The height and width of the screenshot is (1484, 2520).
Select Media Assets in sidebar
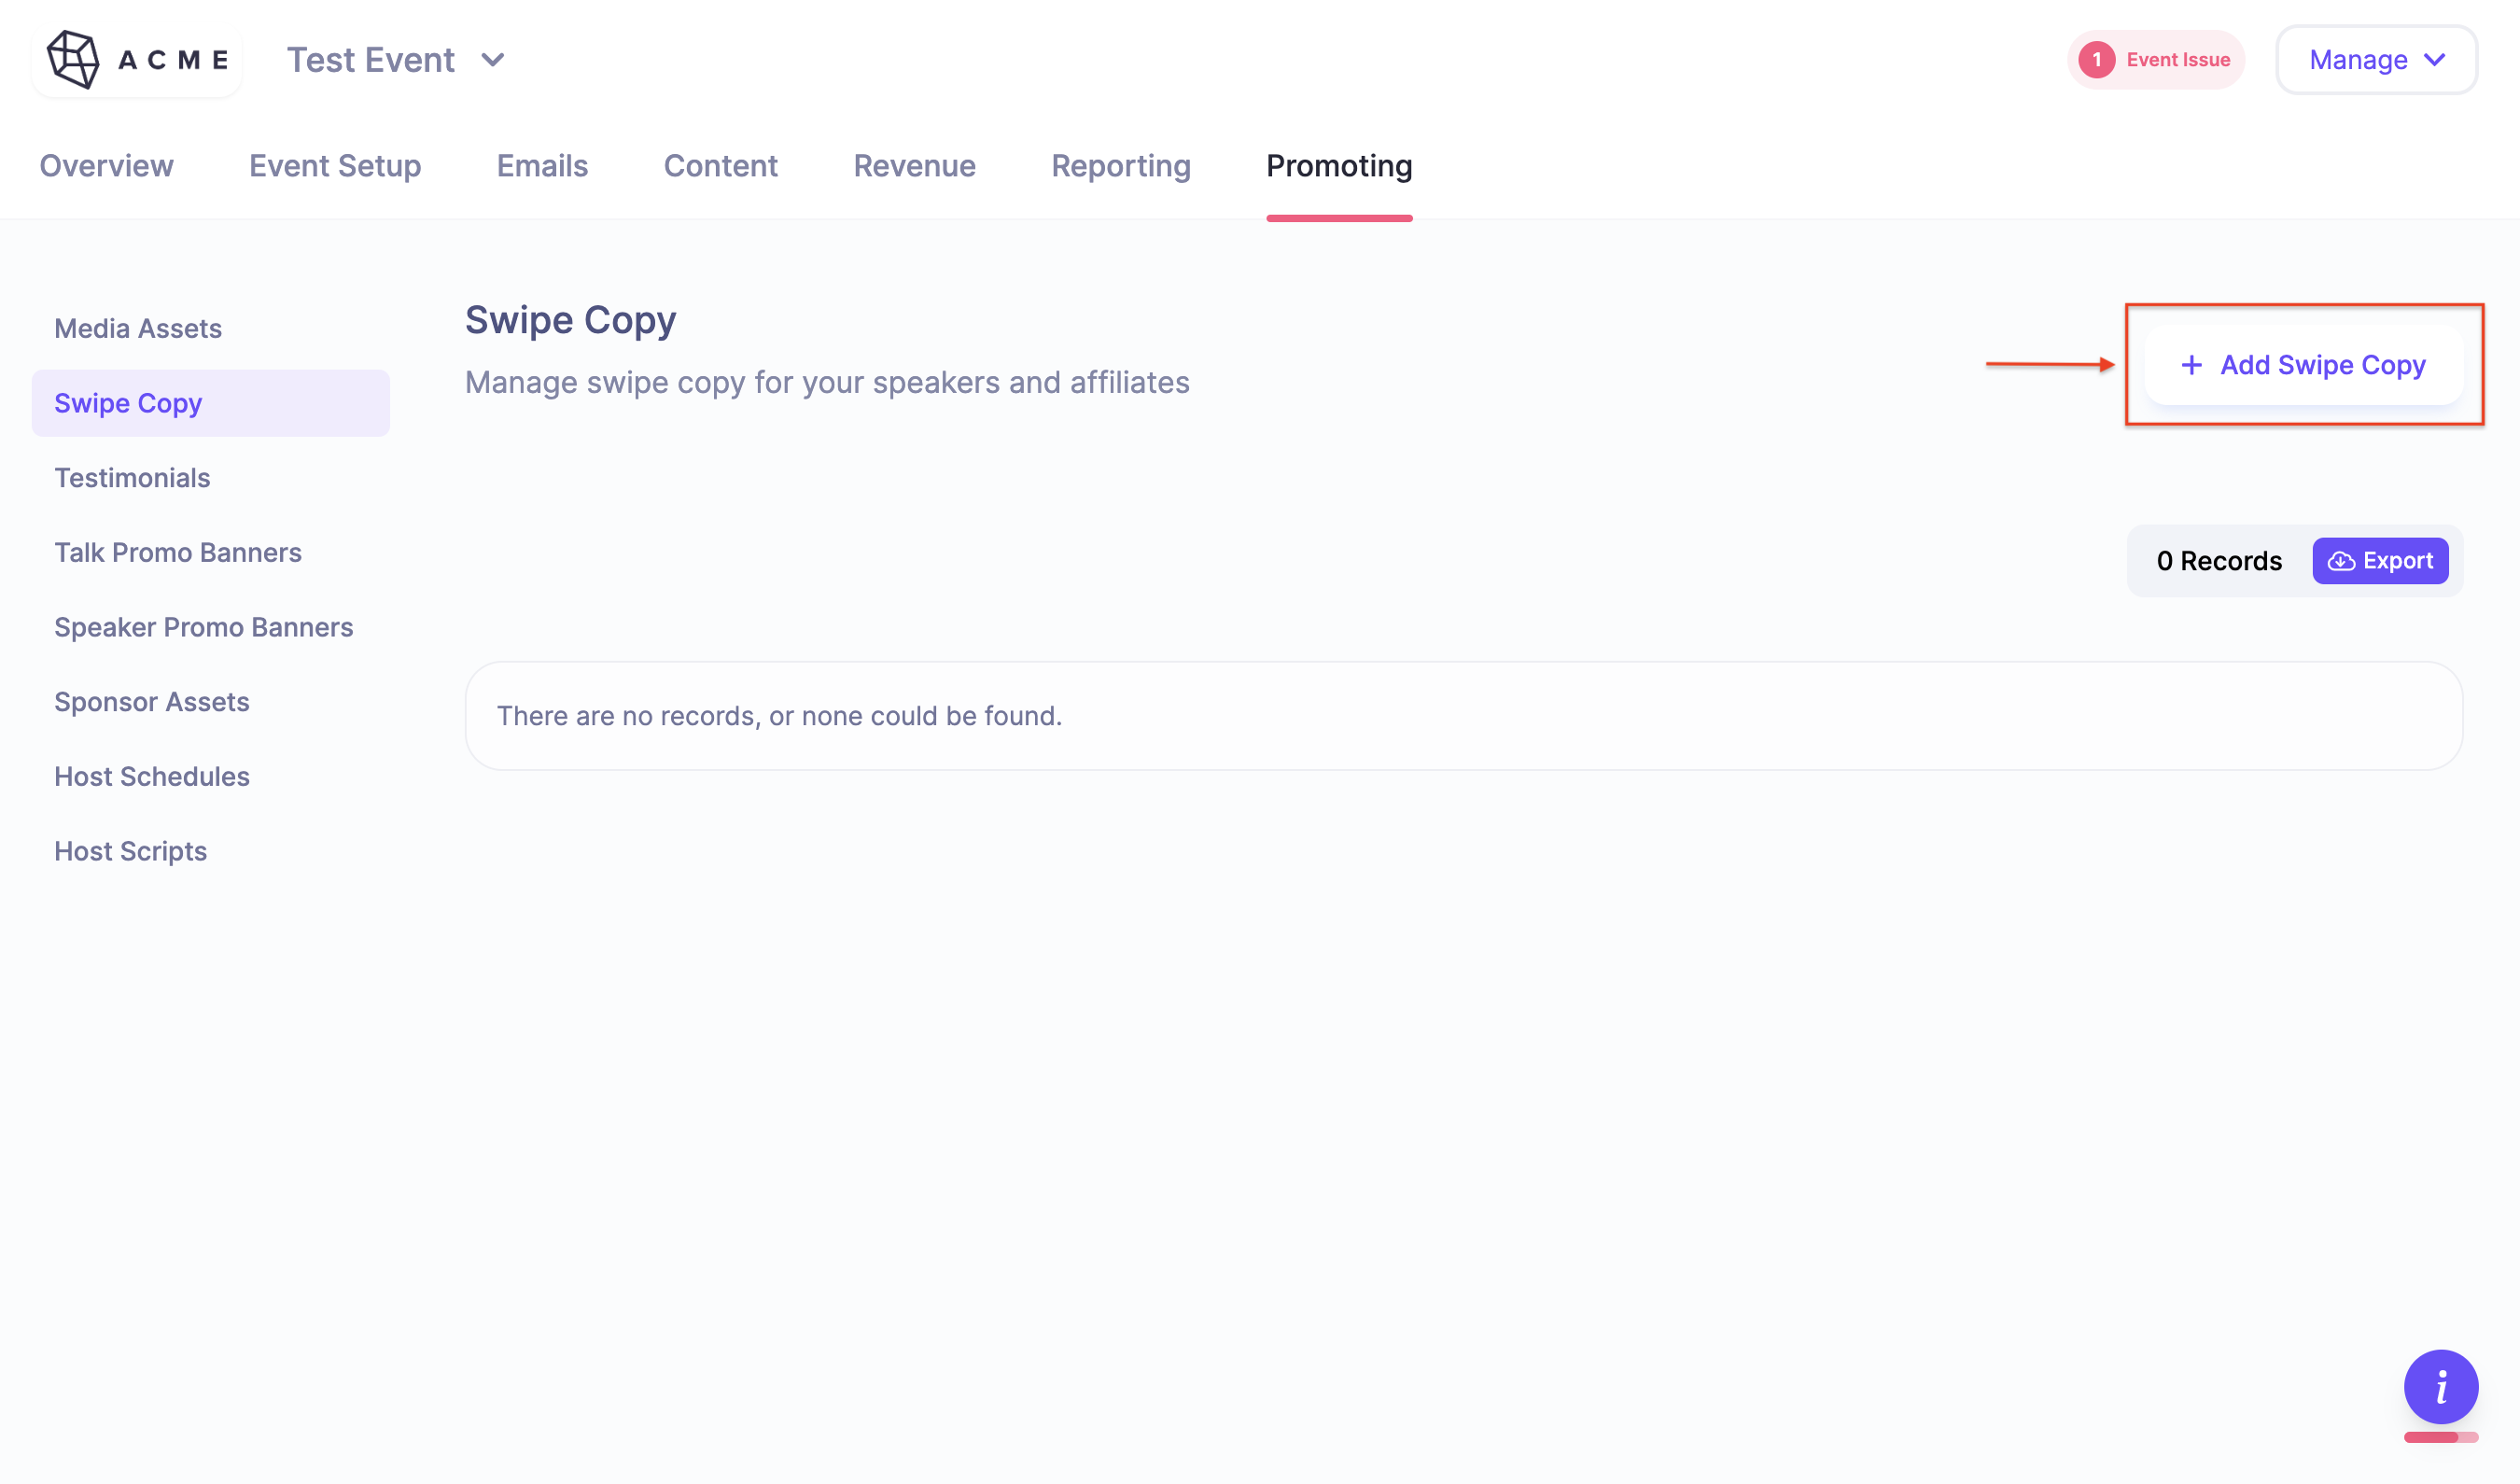pyautogui.click(x=138, y=328)
